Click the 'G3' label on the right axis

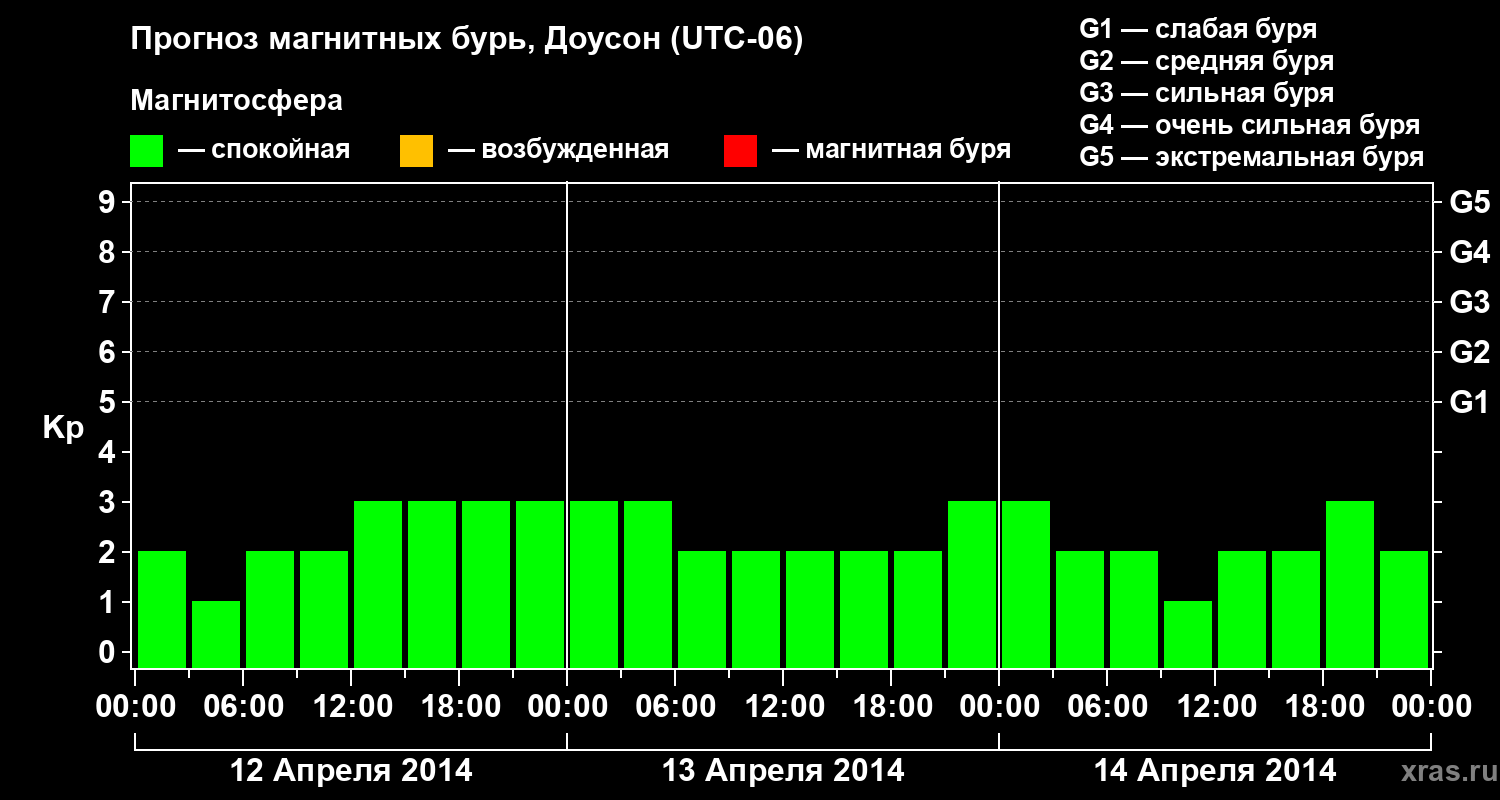(1470, 302)
